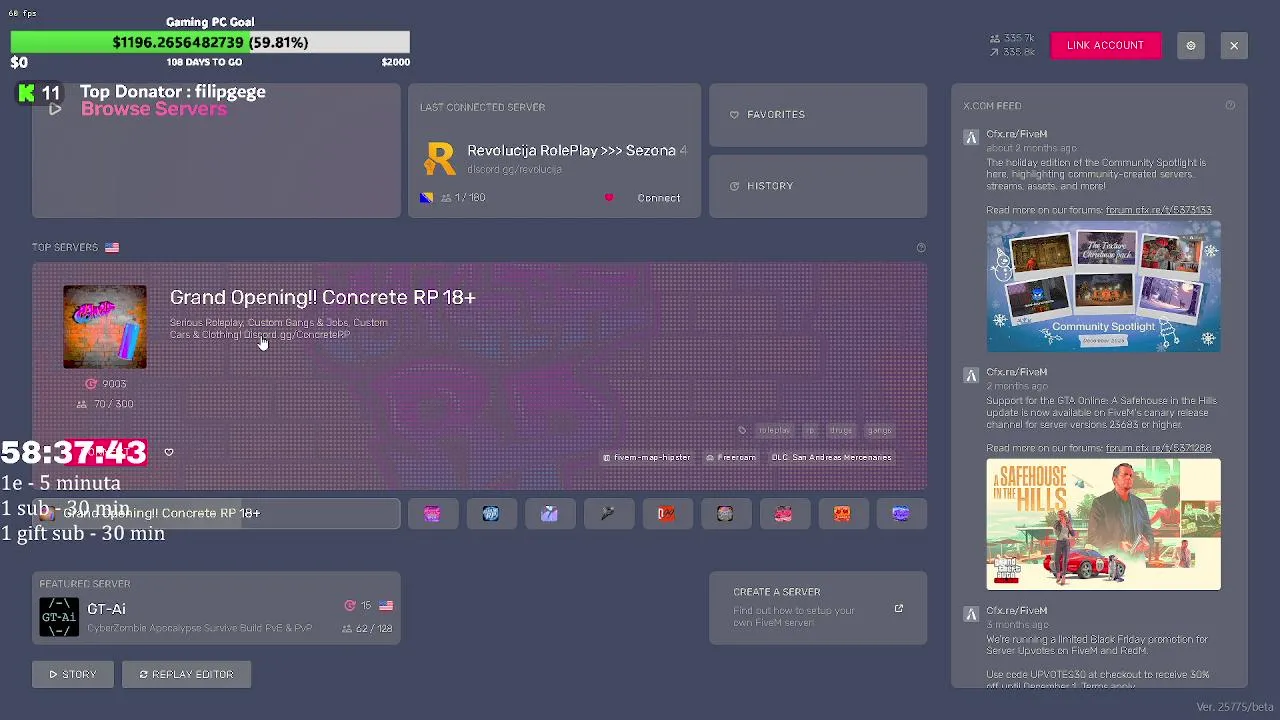Click the upvote icon beside 9003

click(91, 384)
